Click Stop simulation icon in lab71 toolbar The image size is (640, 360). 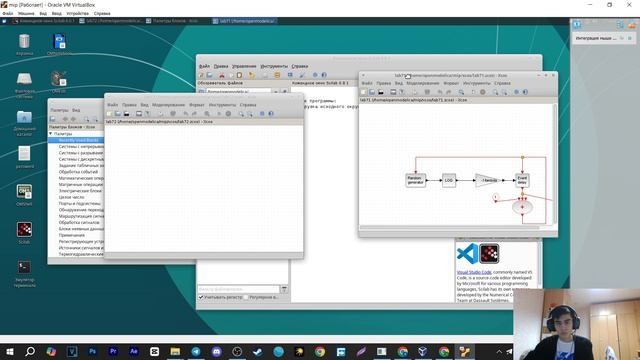pos(483,92)
